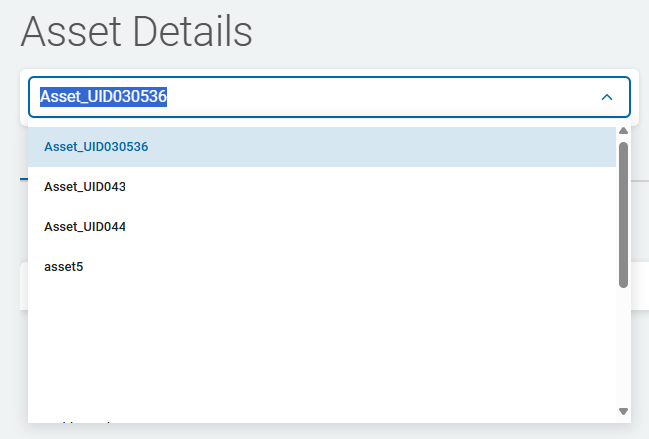The height and width of the screenshot is (439, 649).
Task: Select the highlighted Asset_UID030536 option
Action: tap(96, 147)
